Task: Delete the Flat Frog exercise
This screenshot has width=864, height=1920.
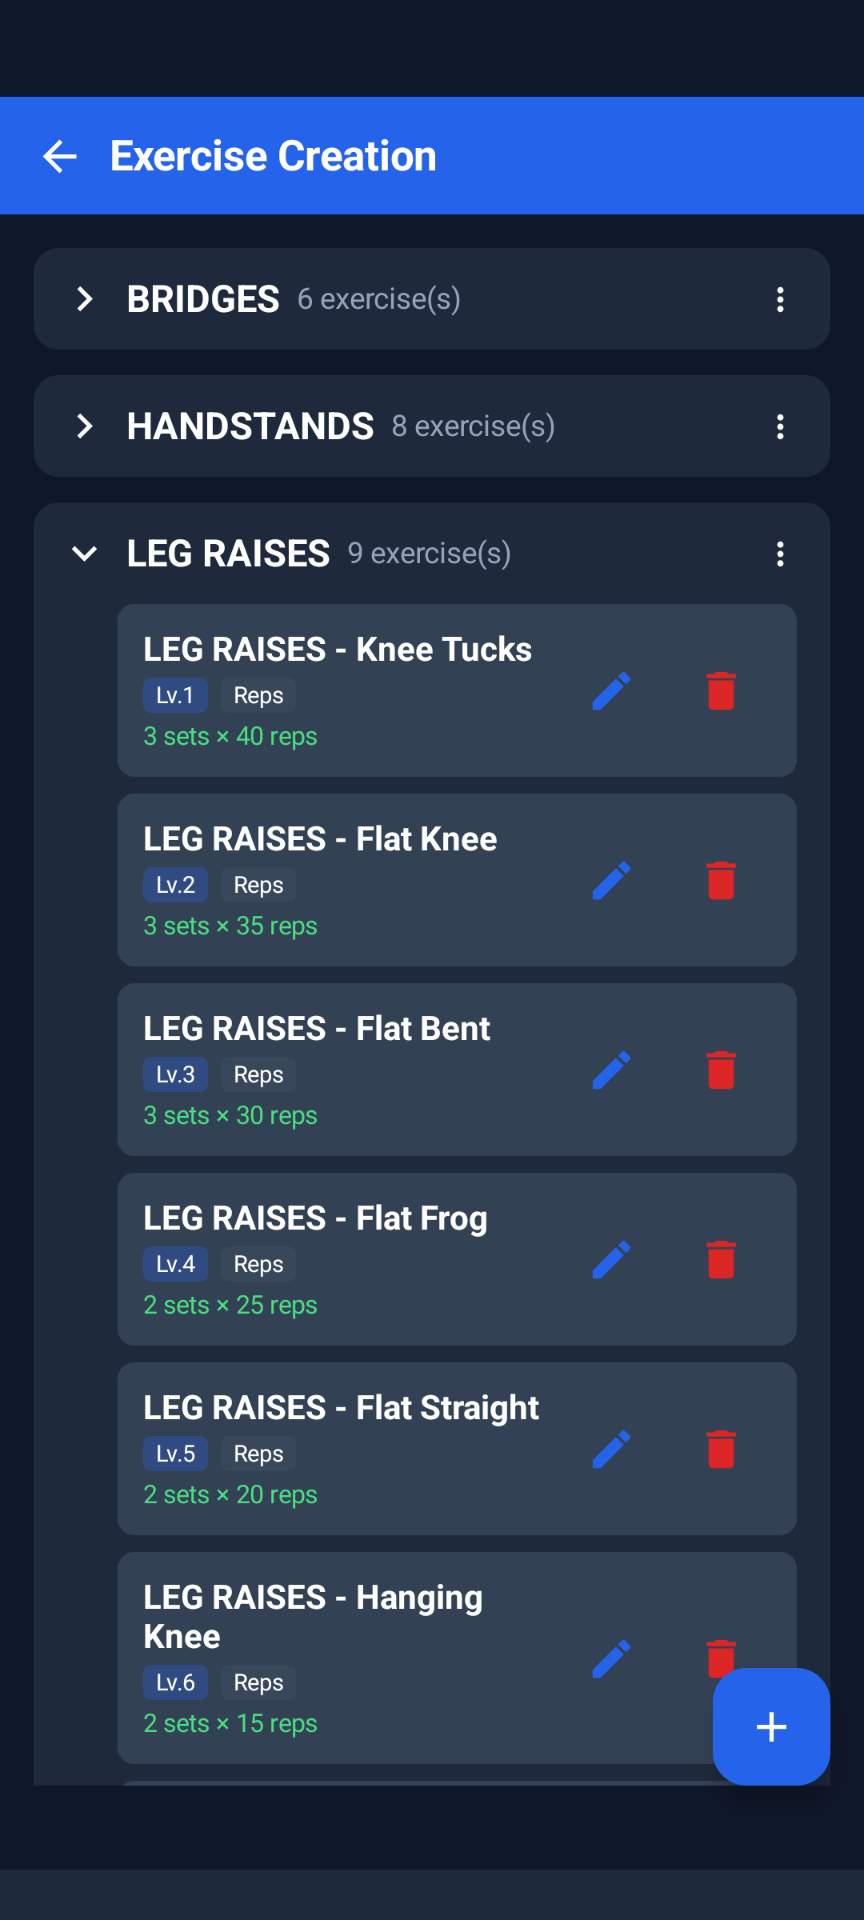Action: pyautogui.click(x=721, y=1260)
